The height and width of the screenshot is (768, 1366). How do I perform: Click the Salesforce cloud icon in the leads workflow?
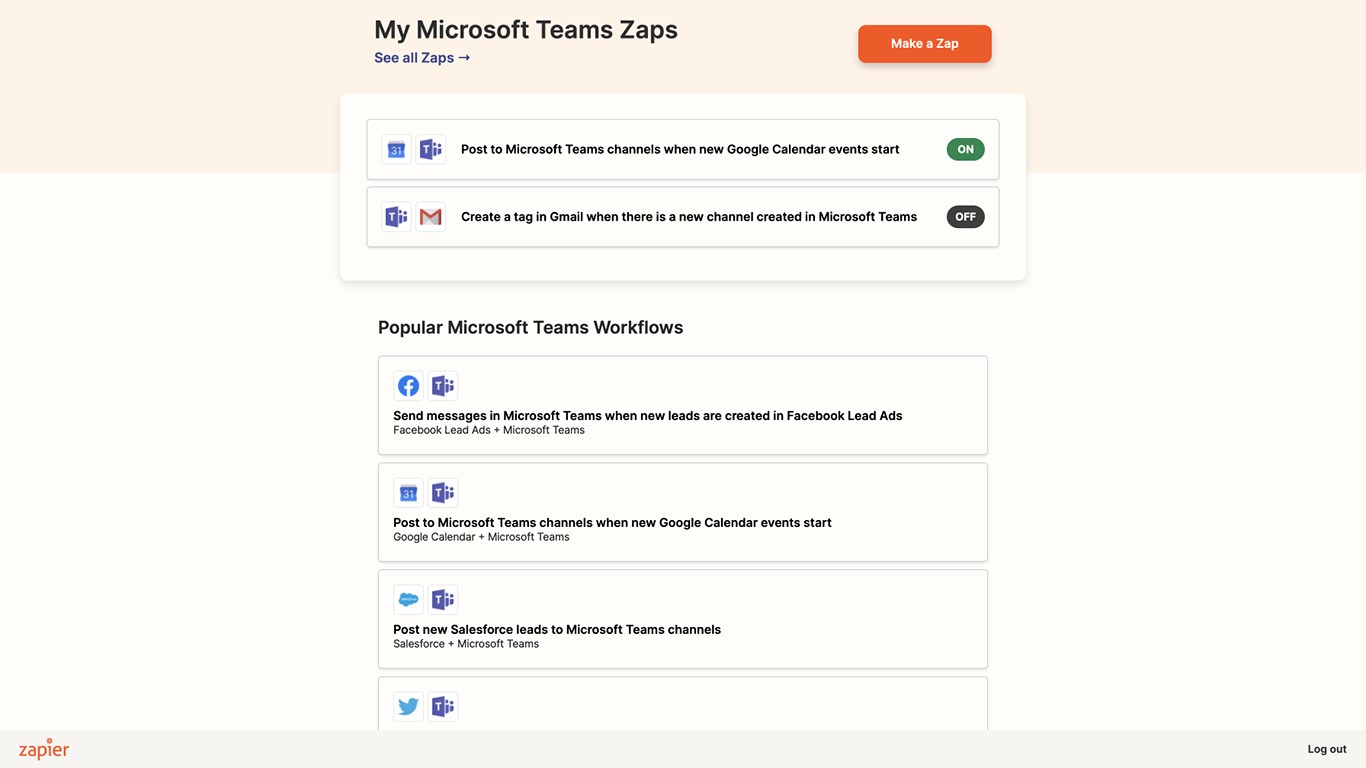pyautogui.click(x=408, y=600)
